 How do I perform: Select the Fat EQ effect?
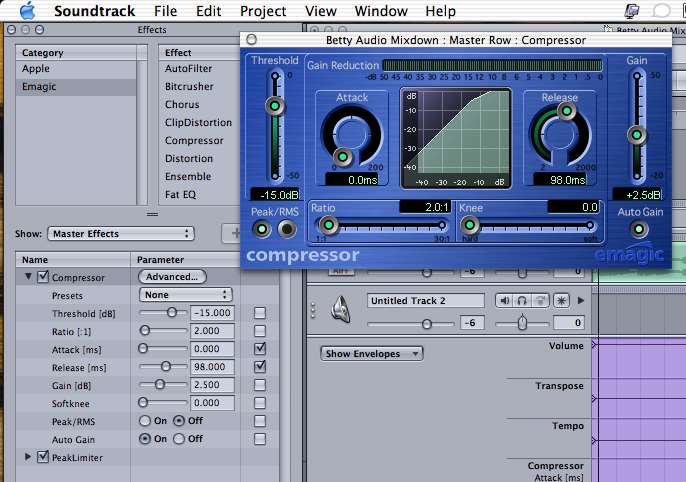pyautogui.click(x=180, y=194)
